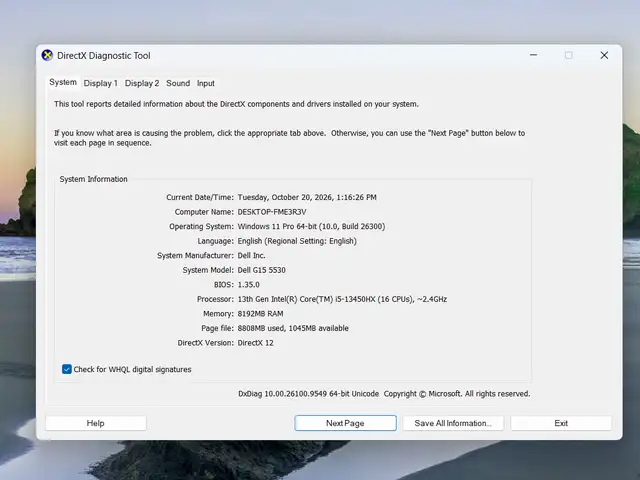Open the Help button
Image resolution: width=640 pixels, height=480 pixels.
96,423
